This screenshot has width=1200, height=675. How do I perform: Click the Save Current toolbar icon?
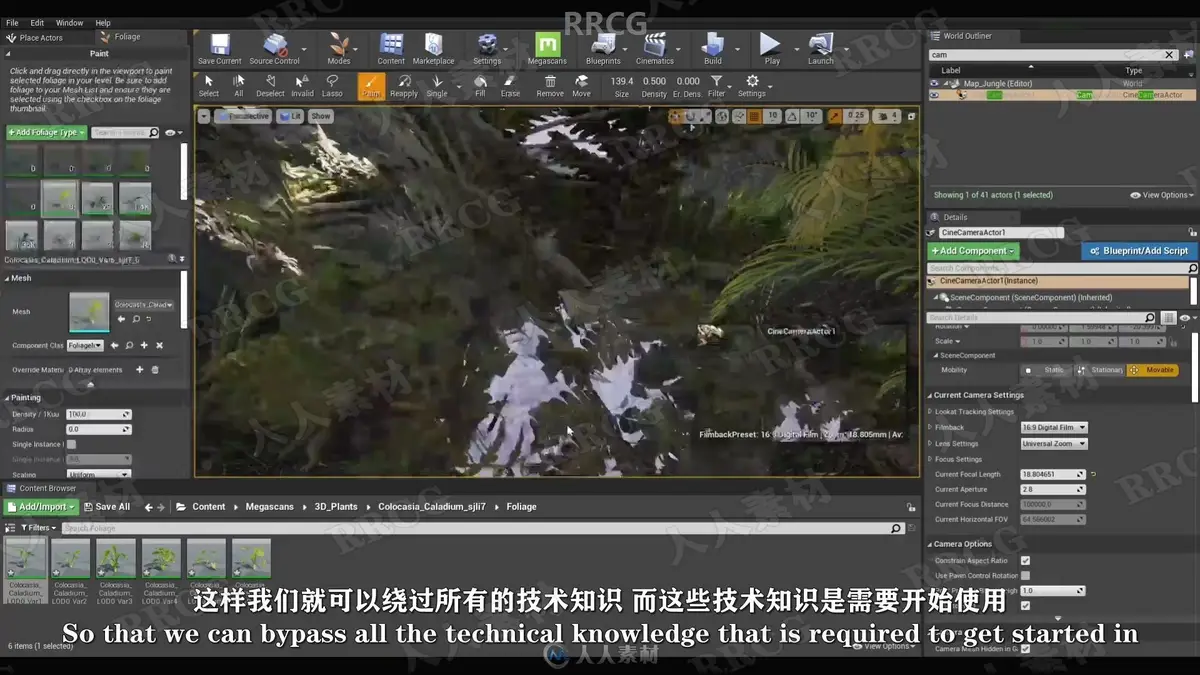tap(219, 48)
